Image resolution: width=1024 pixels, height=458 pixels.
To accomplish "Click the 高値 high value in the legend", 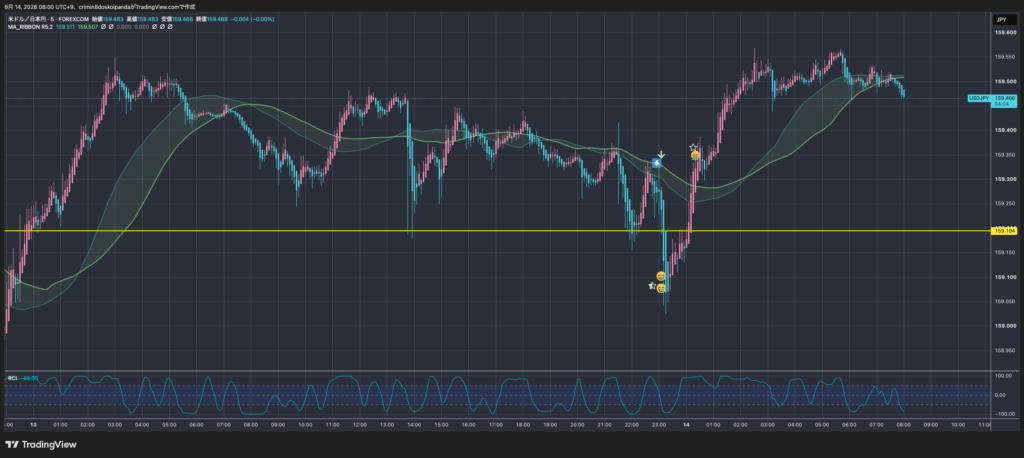I will [x=150, y=20].
